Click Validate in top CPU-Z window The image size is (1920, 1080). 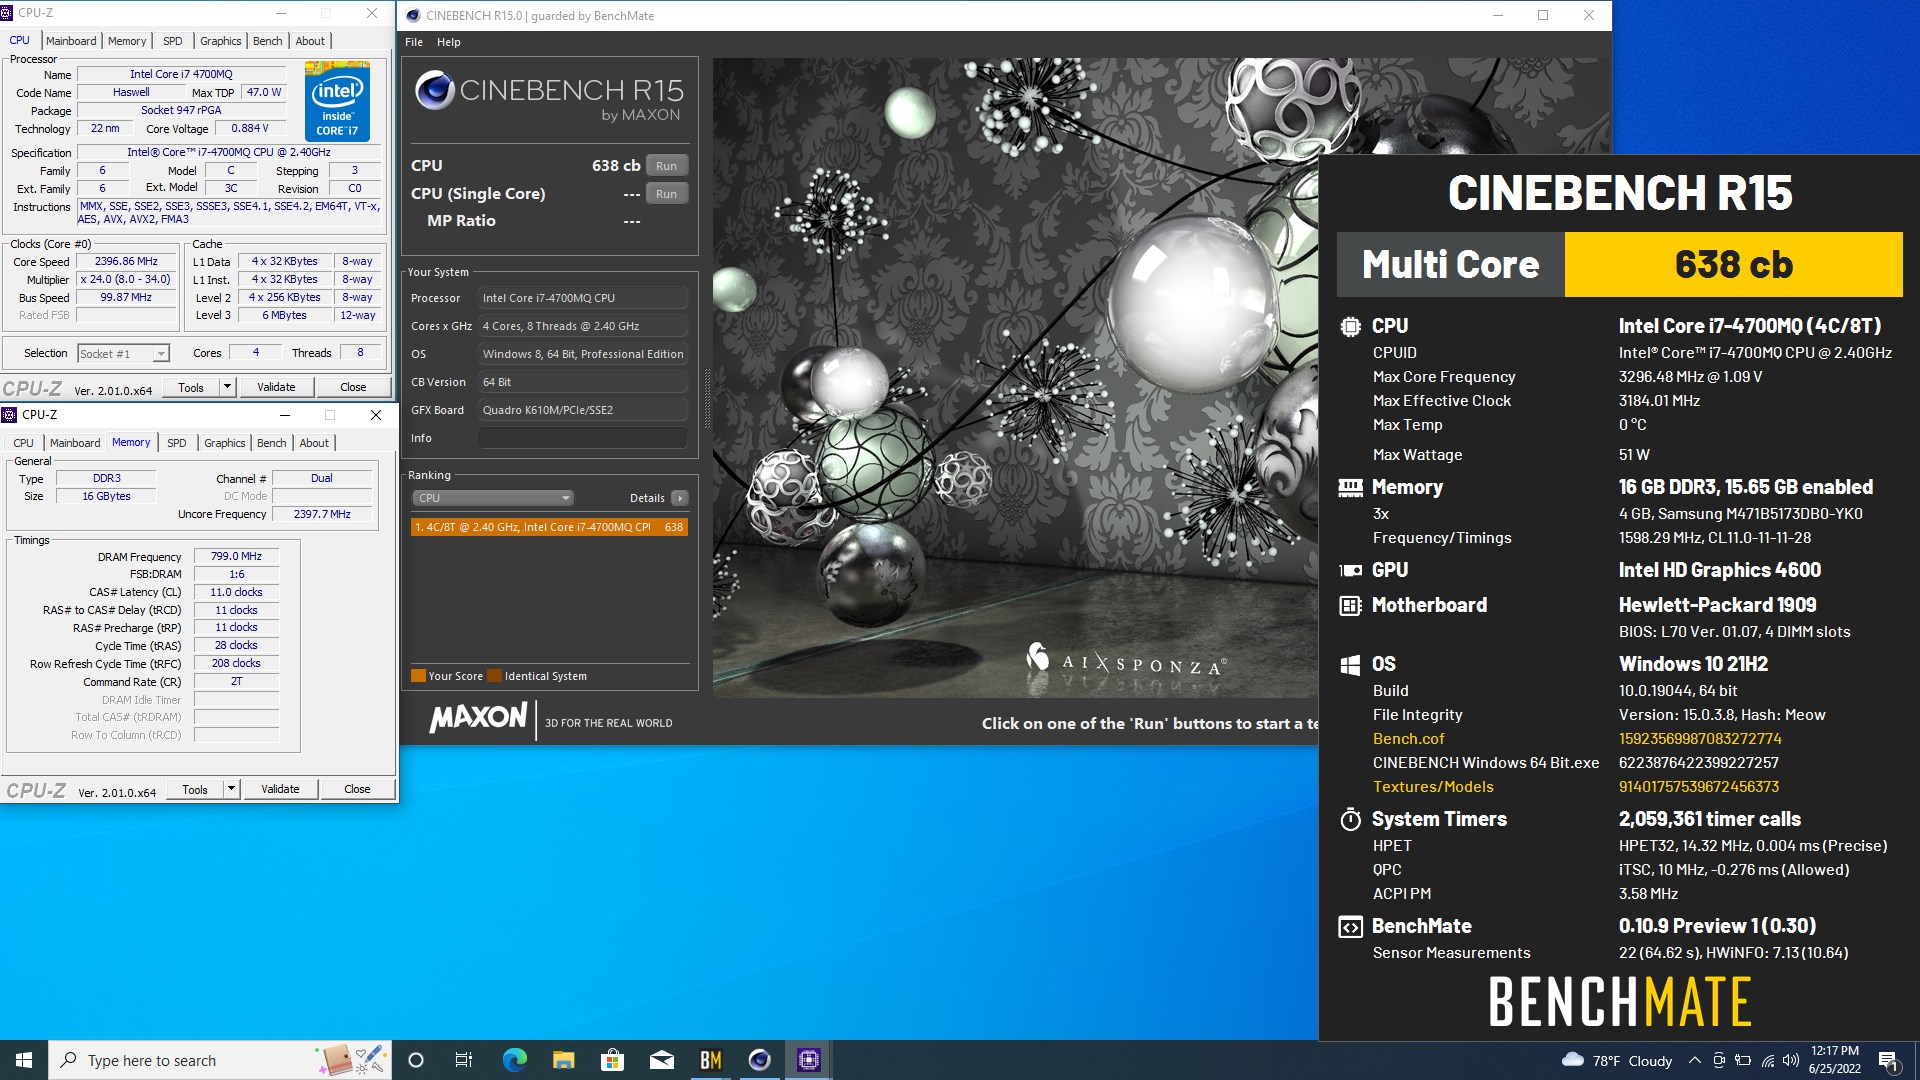tap(276, 387)
